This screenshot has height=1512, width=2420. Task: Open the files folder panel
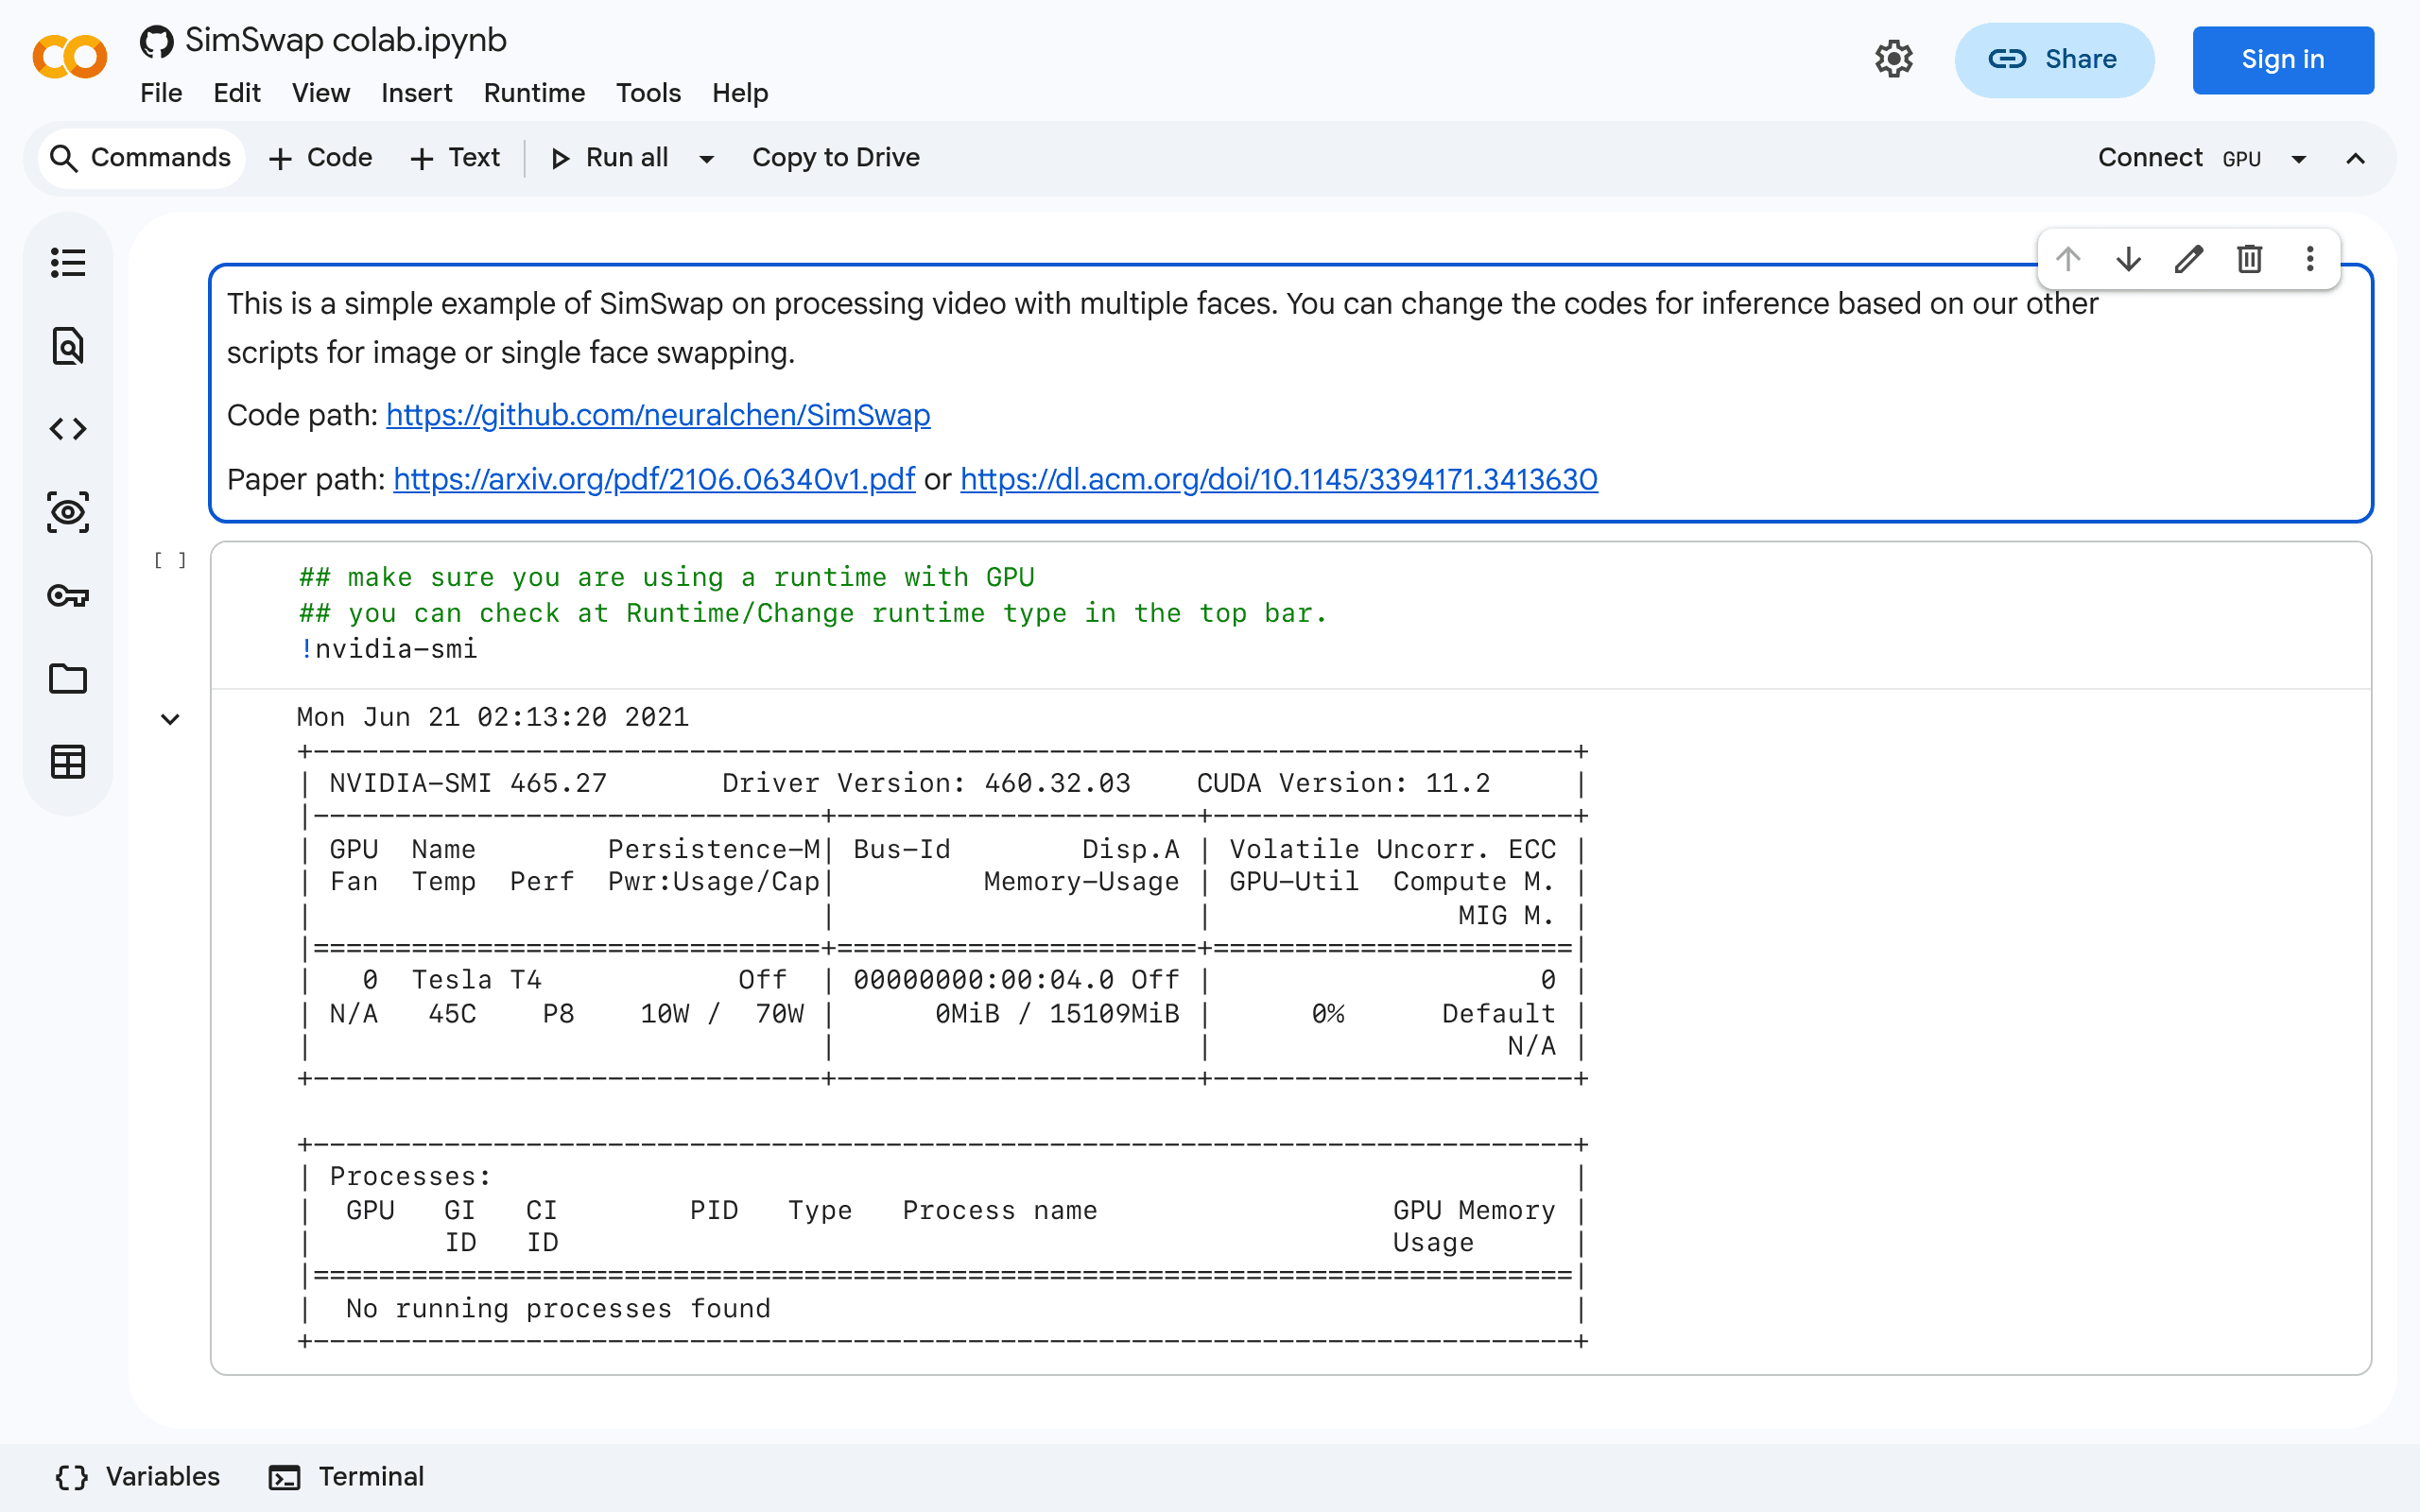tap(68, 679)
